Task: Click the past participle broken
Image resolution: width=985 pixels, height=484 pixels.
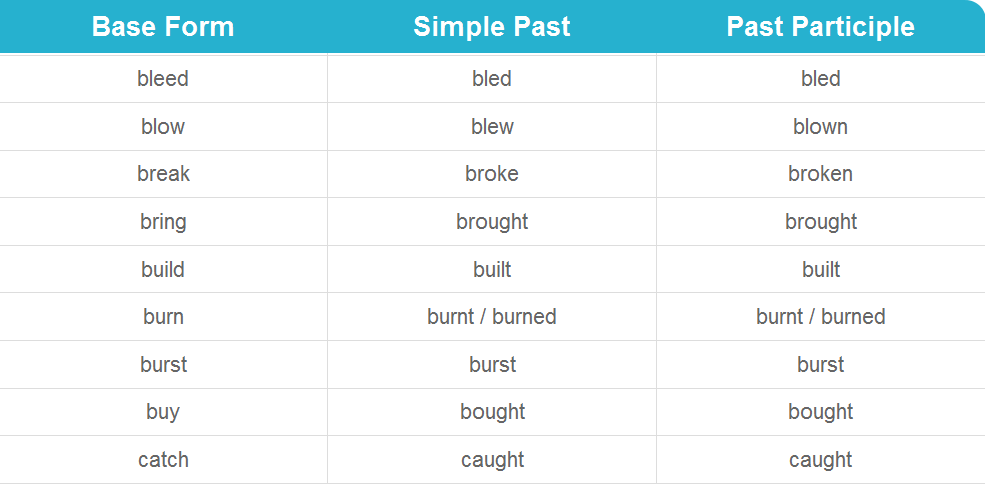Action: click(820, 174)
